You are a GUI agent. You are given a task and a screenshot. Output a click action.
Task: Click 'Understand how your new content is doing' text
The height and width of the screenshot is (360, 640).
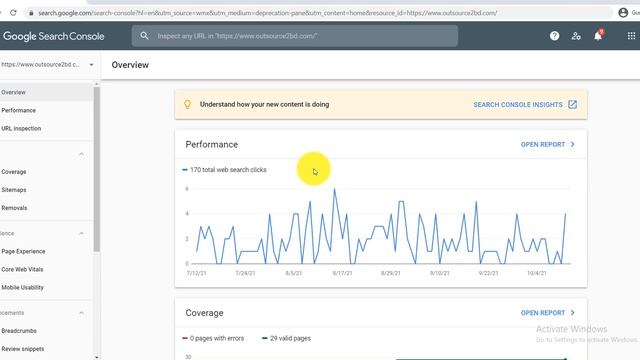click(264, 104)
